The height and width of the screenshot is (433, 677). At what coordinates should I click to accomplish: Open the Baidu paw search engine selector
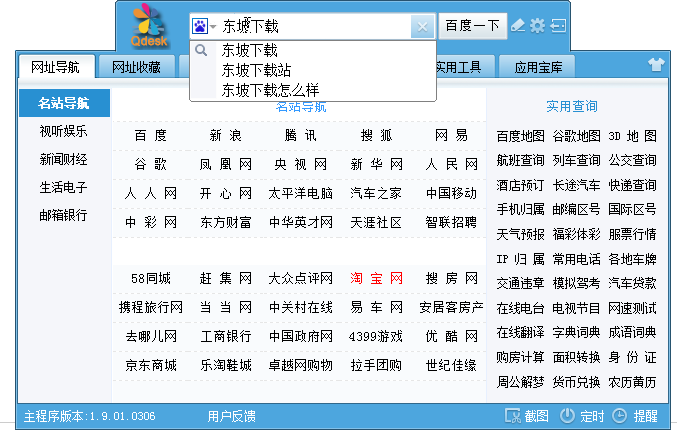pos(204,26)
